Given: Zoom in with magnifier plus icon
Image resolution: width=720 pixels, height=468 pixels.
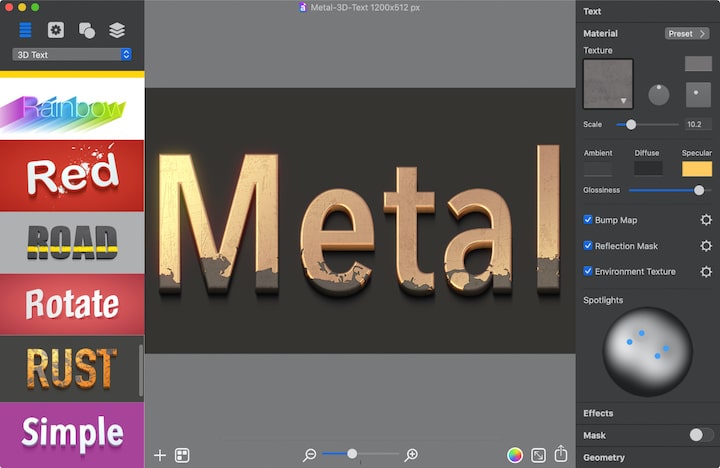Looking at the screenshot, I should pyautogui.click(x=411, y=455).
